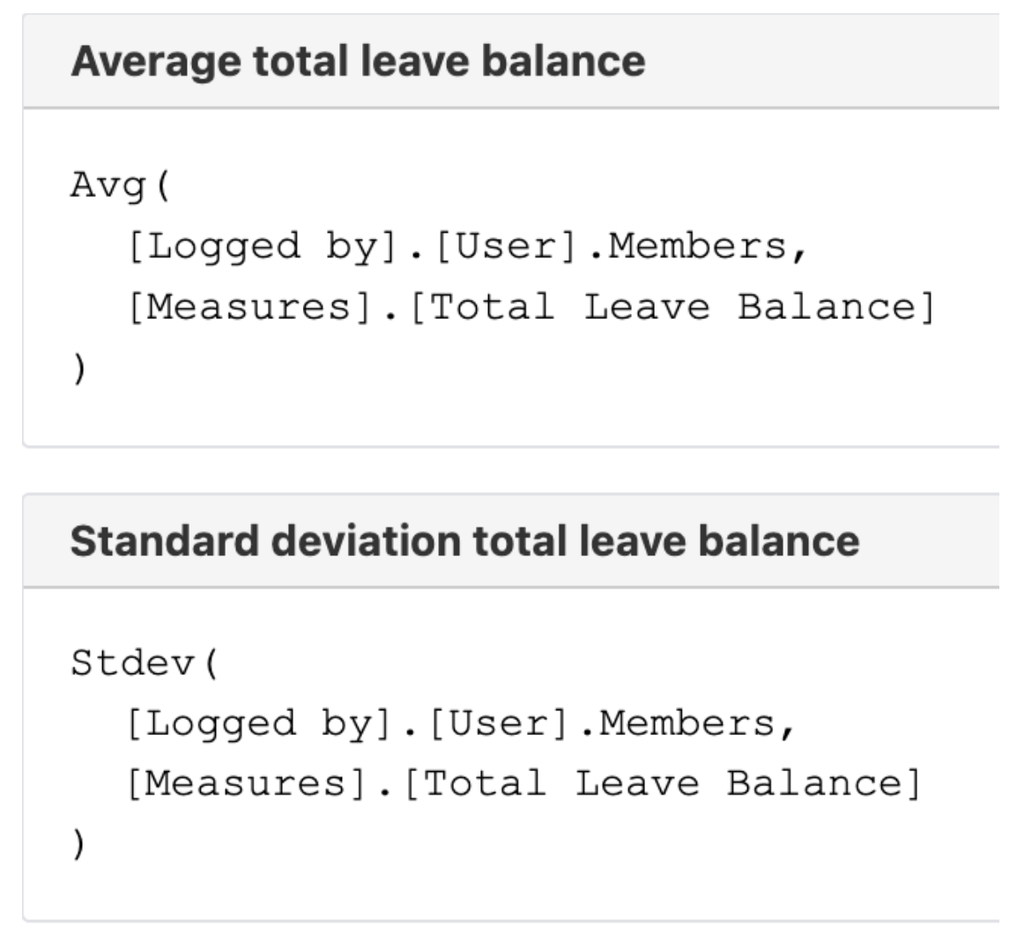Click the word "Standard" in the second heading
Viewport: 1024px width, 943px height.
165,541
